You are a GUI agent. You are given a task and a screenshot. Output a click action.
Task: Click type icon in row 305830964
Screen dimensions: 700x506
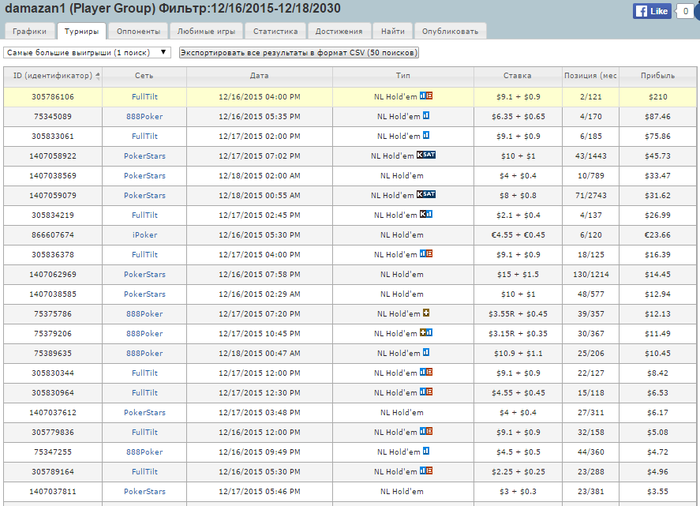click(x=426, y=392)
